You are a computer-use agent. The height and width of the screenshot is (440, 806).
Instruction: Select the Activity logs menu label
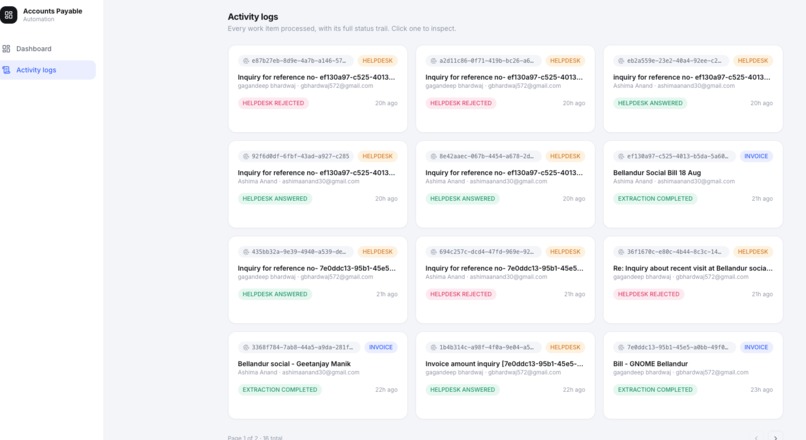(x=36, y=70)
